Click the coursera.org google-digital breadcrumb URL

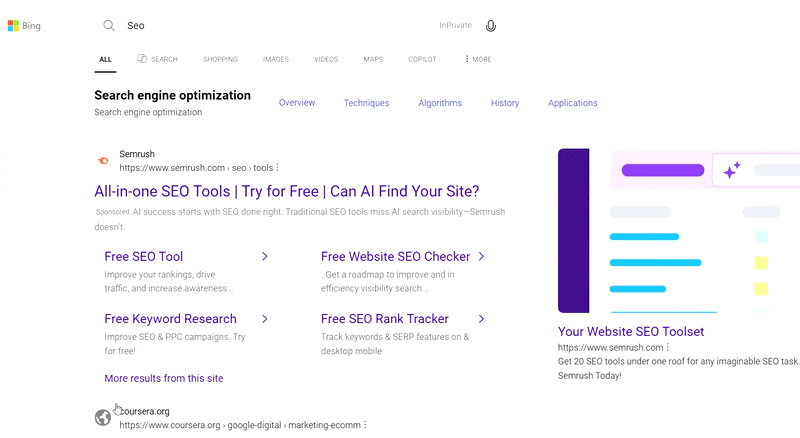tap(240, 425)
